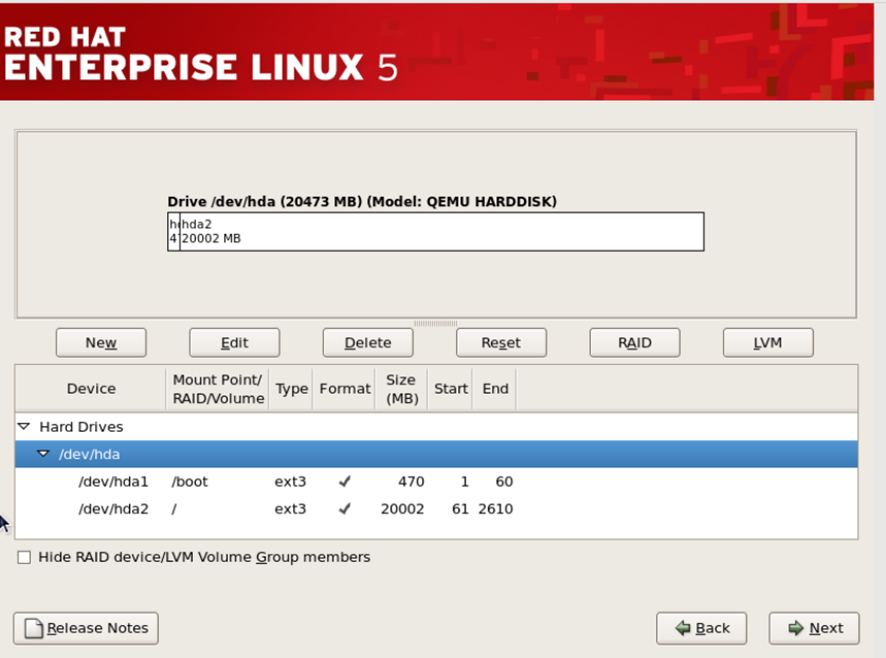The height and width of the screenshot is (658, 886).
Task: Click the end cylinder value 2610
Action: click(x=496, y=509)
